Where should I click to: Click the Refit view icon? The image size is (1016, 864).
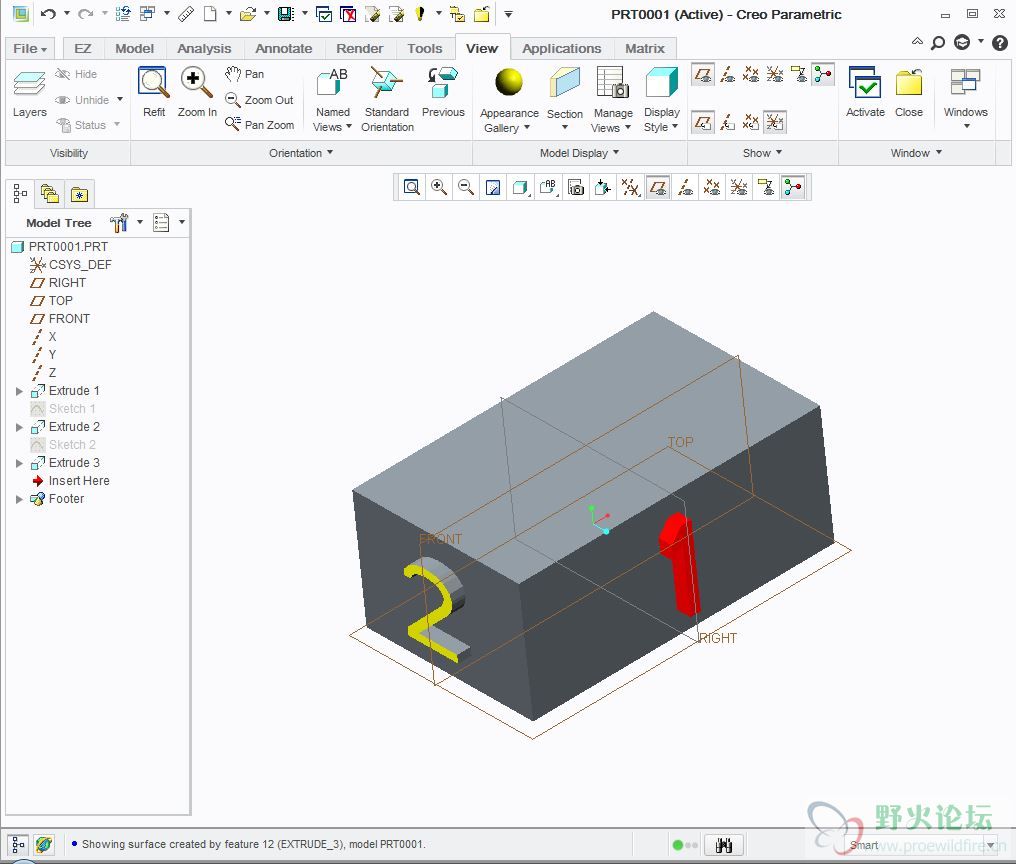154,82
